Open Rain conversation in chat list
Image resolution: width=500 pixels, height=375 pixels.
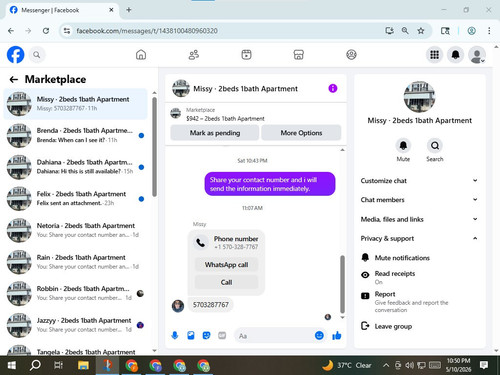coord(75,262)
